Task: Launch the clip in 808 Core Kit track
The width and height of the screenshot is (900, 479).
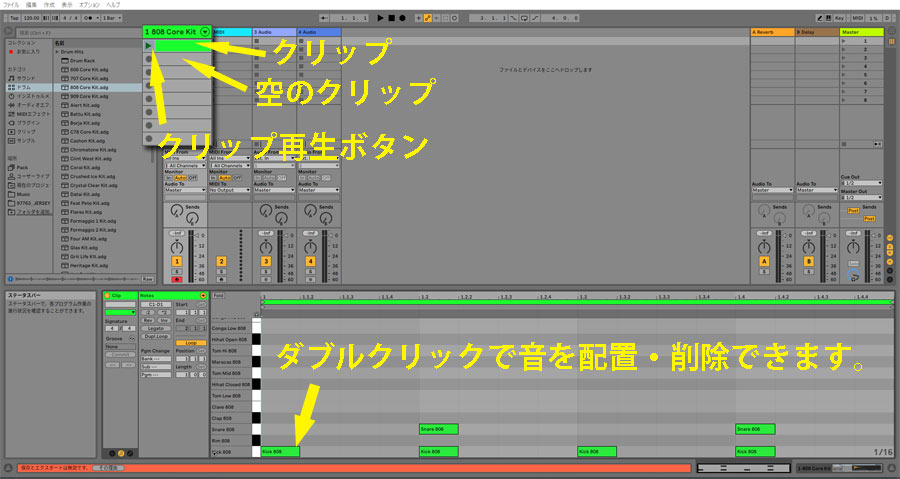Action: pos(148,45)
